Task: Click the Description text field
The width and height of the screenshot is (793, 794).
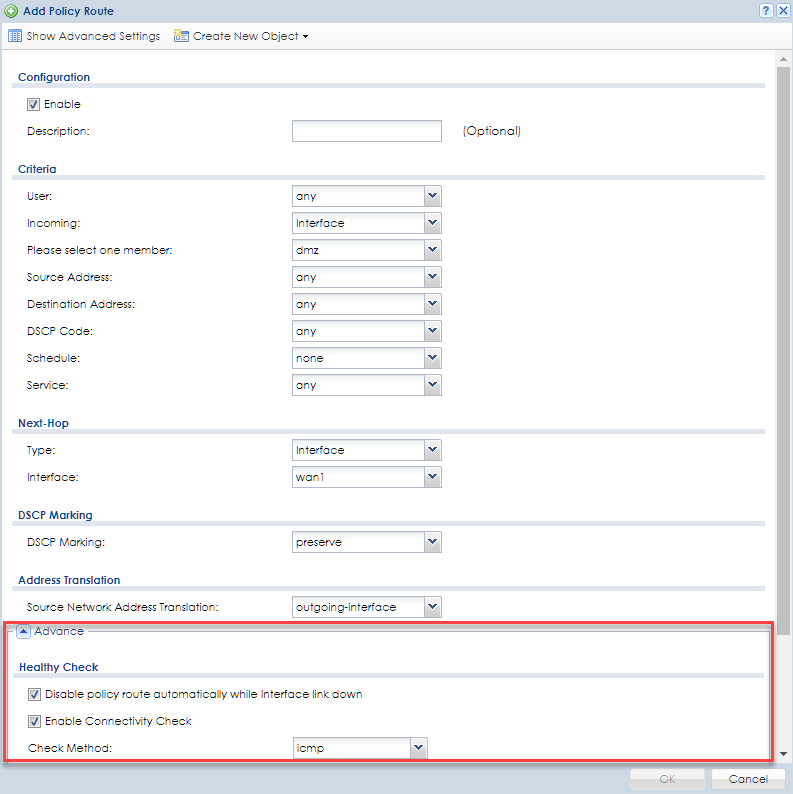Action: click(x=366, y=131)
